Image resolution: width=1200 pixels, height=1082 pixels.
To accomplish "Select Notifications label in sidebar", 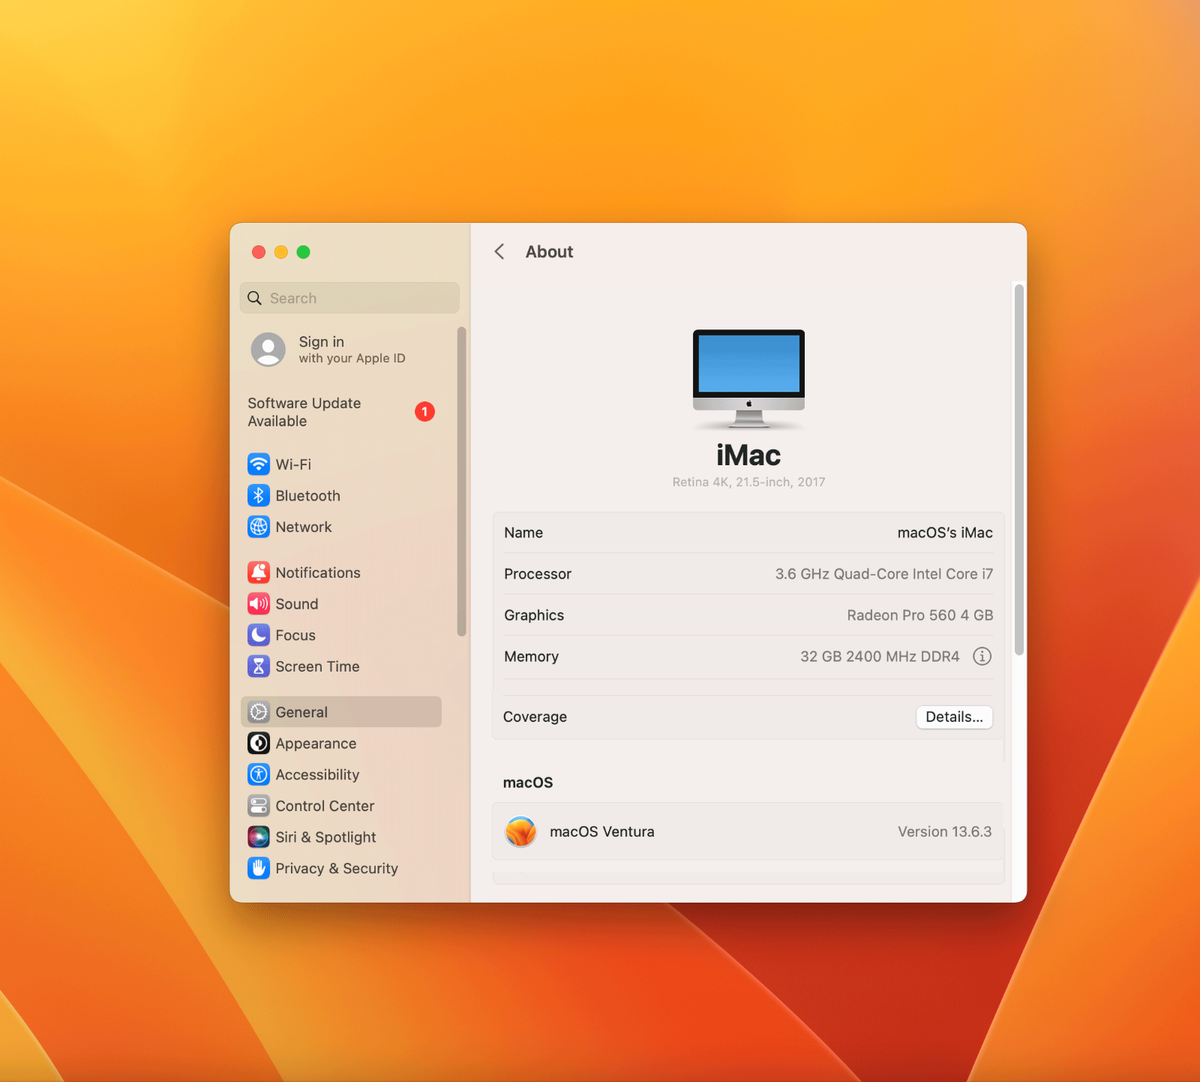I will pos(318,573).
